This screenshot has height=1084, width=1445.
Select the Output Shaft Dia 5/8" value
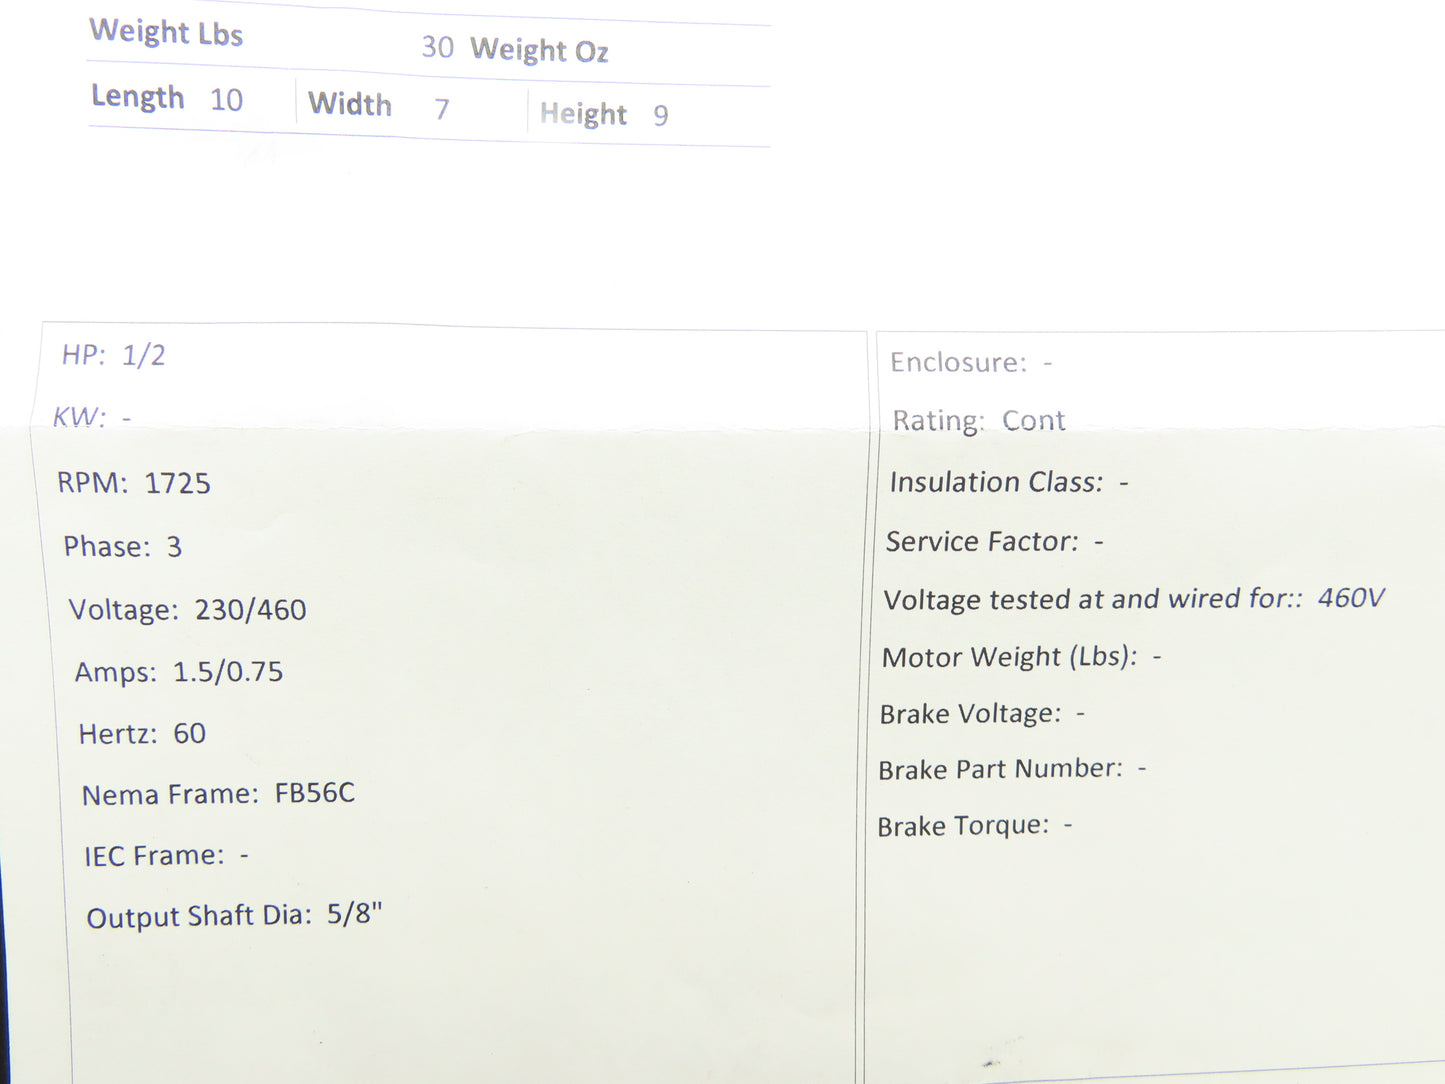354,914
